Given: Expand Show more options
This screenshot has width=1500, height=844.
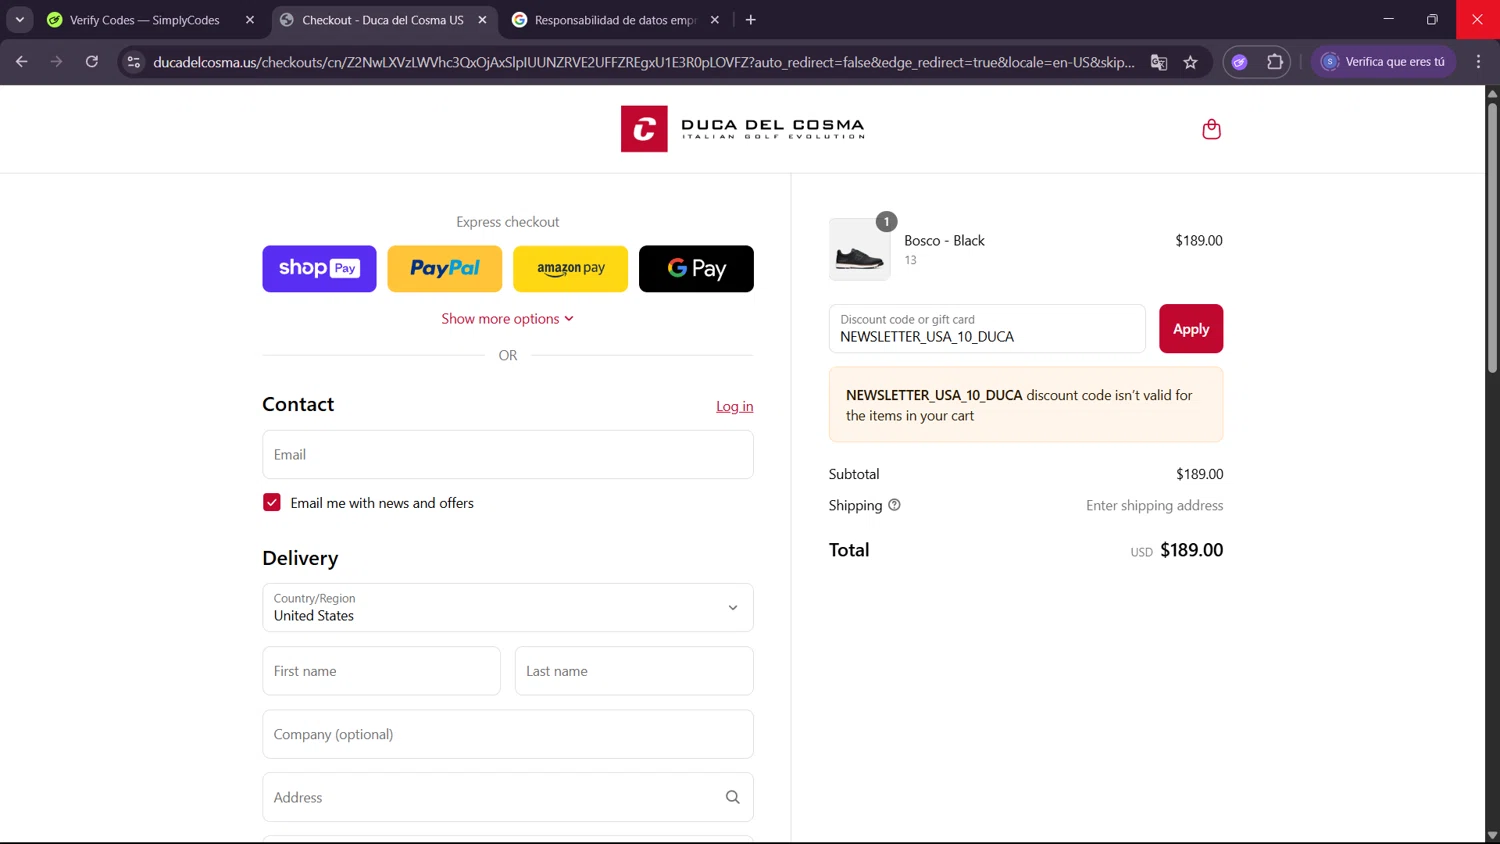Looking at the screenshot, I should 507,319.
